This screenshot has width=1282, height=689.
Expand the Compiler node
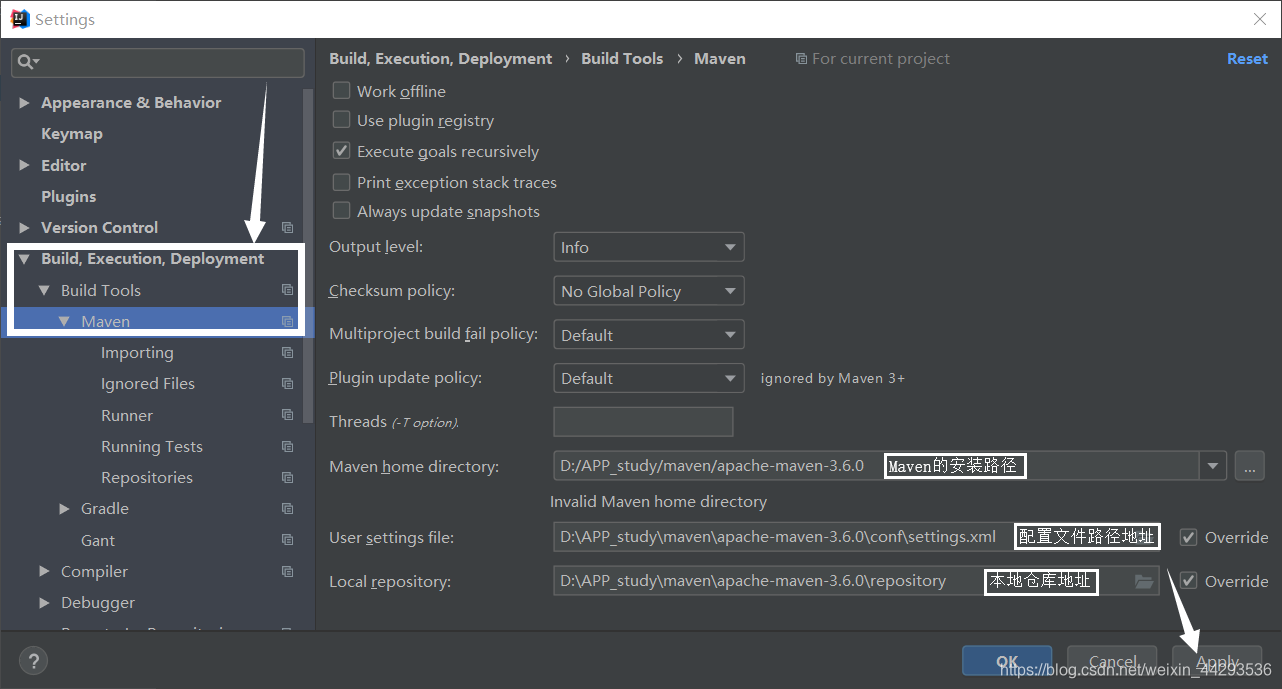[x=44, y=572]
